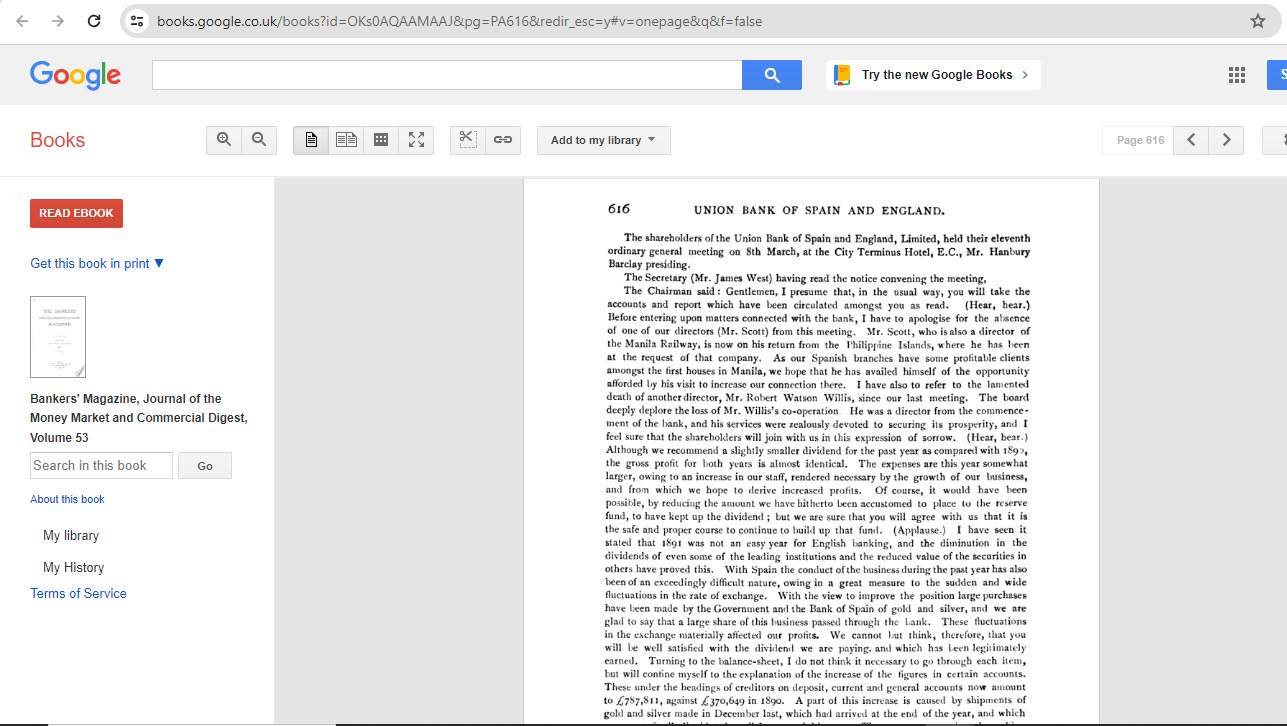Open the link to this book
The height and width of the screenshot is (726, 1287).
503,140
